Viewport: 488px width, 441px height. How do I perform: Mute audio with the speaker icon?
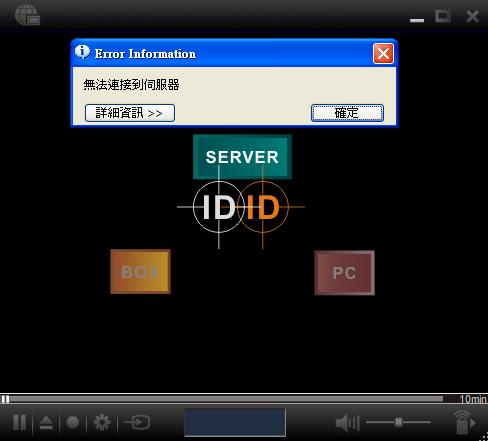[347, 423]
